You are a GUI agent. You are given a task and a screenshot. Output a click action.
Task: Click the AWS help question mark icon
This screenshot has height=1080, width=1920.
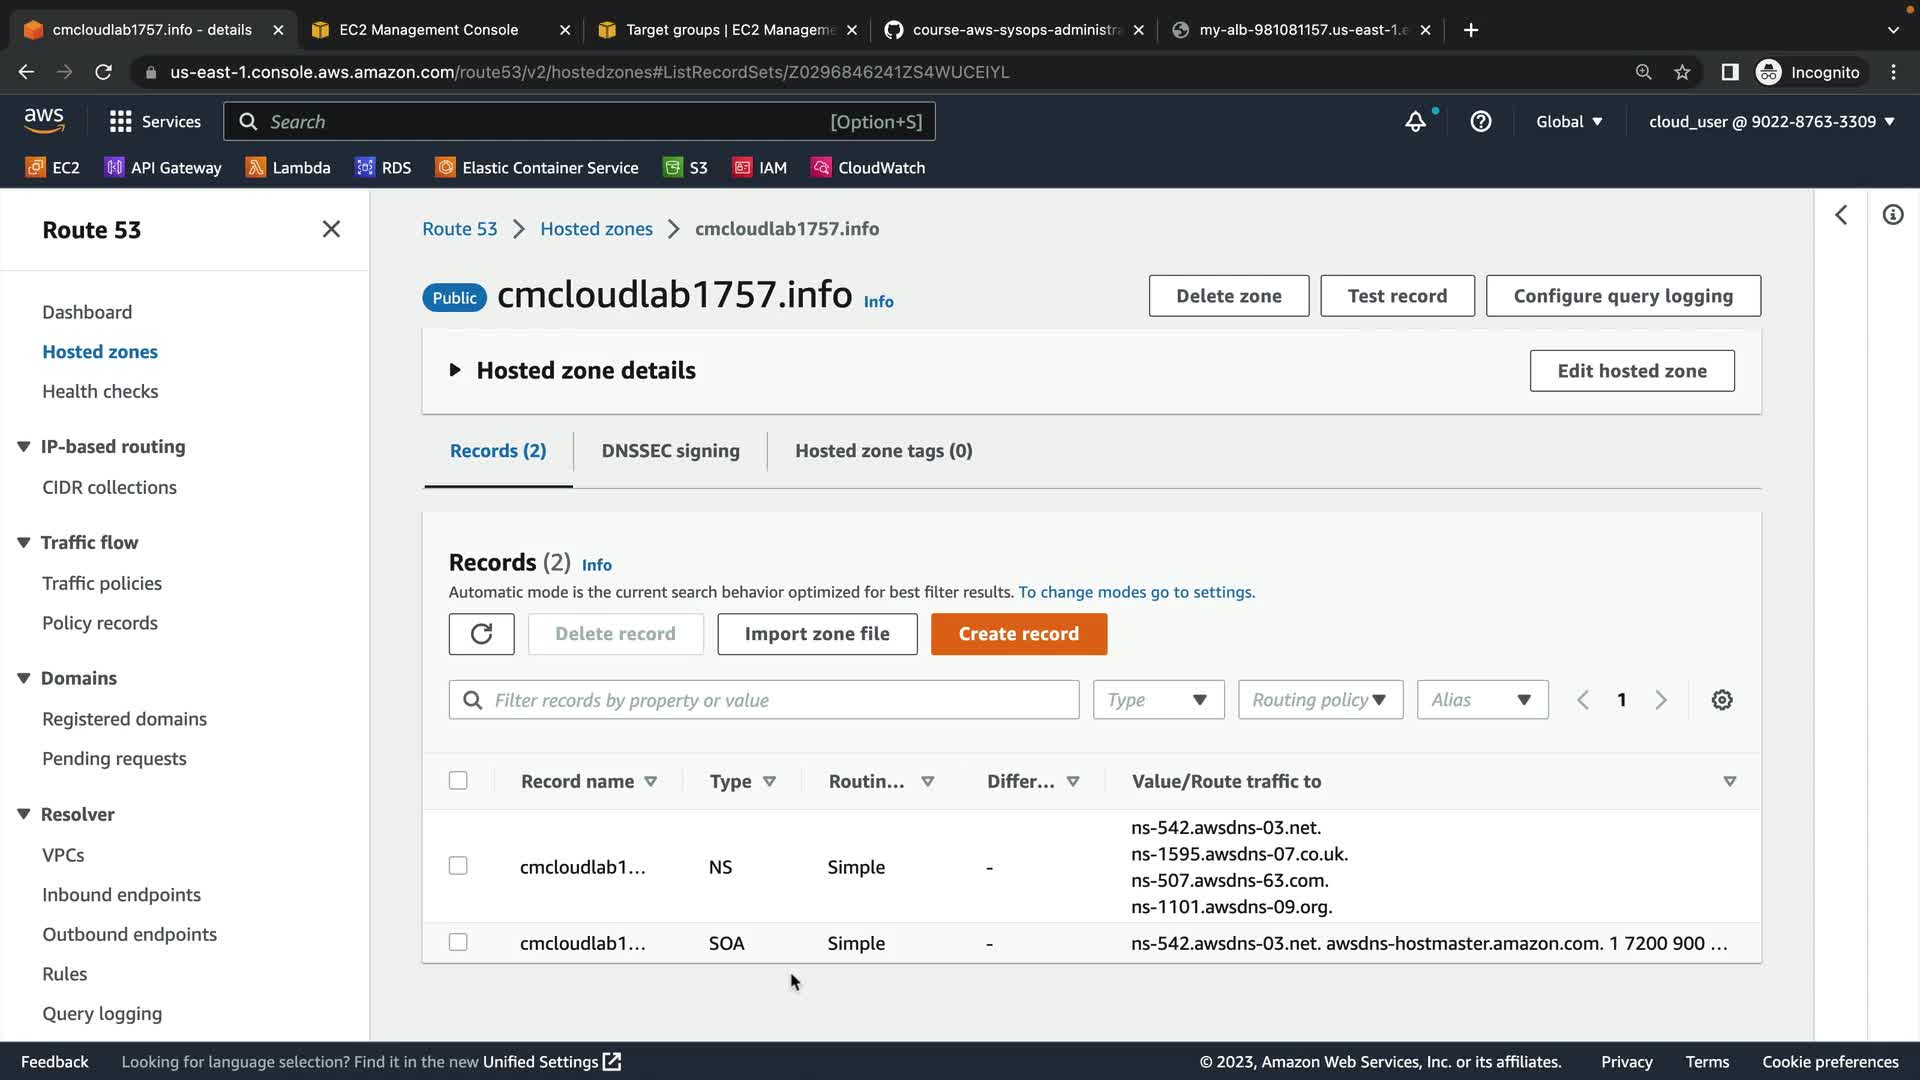pyautogui.click(x=1481, y=122)
